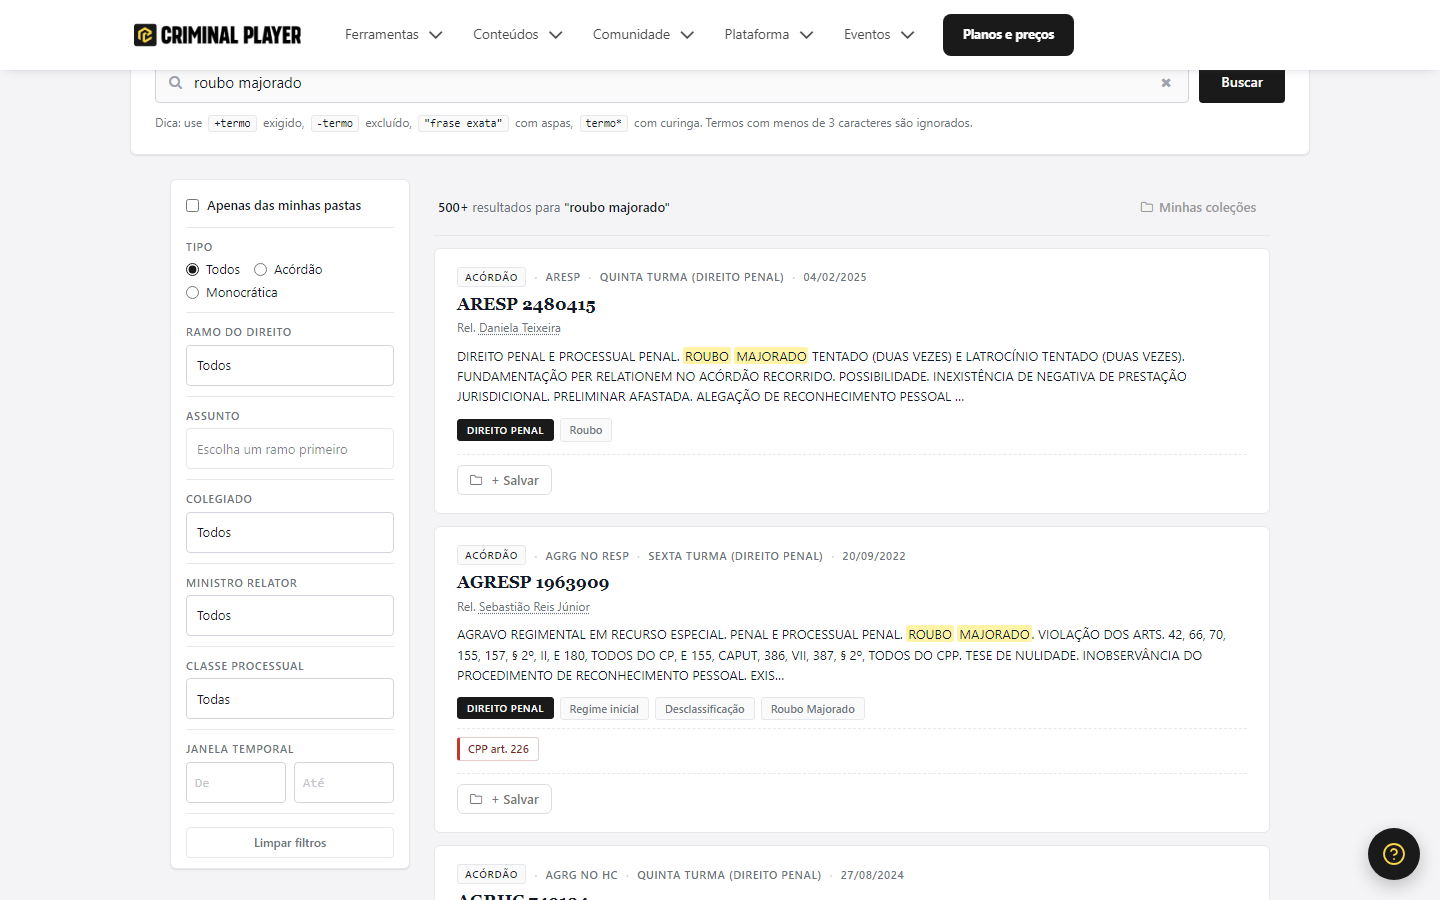This screenshot has width=1440, height=900.
Task: Open the Classe Processual dropdown
Action: pos(290,699)
